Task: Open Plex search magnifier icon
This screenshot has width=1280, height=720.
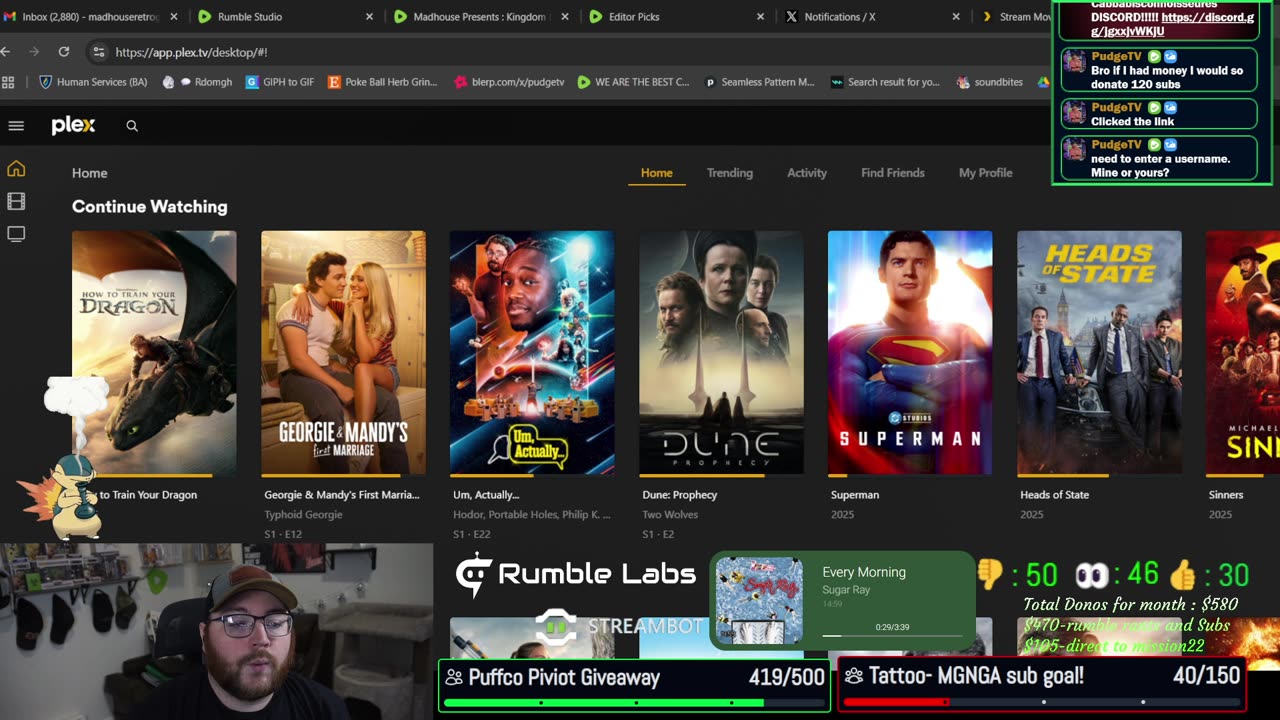Action: pyautogui.click(x=132, y=126)
